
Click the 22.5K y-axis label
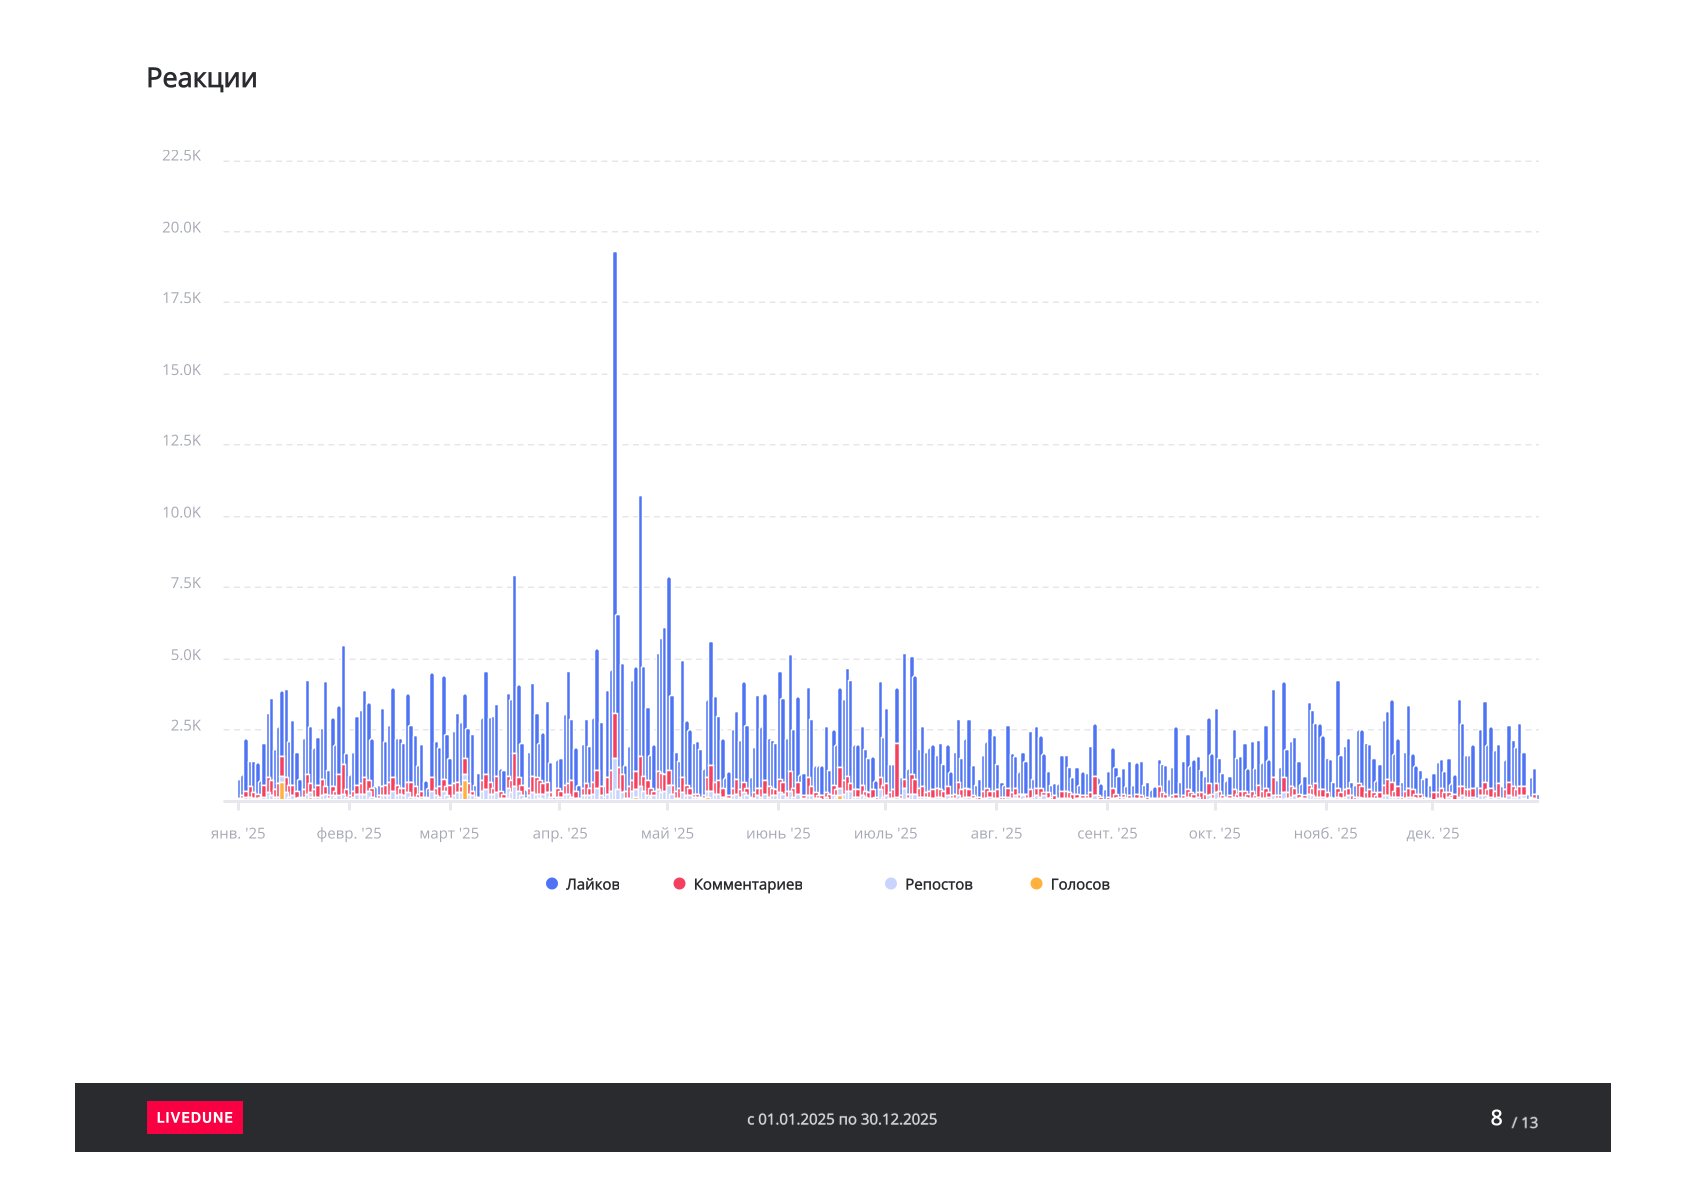pos(181,156)
